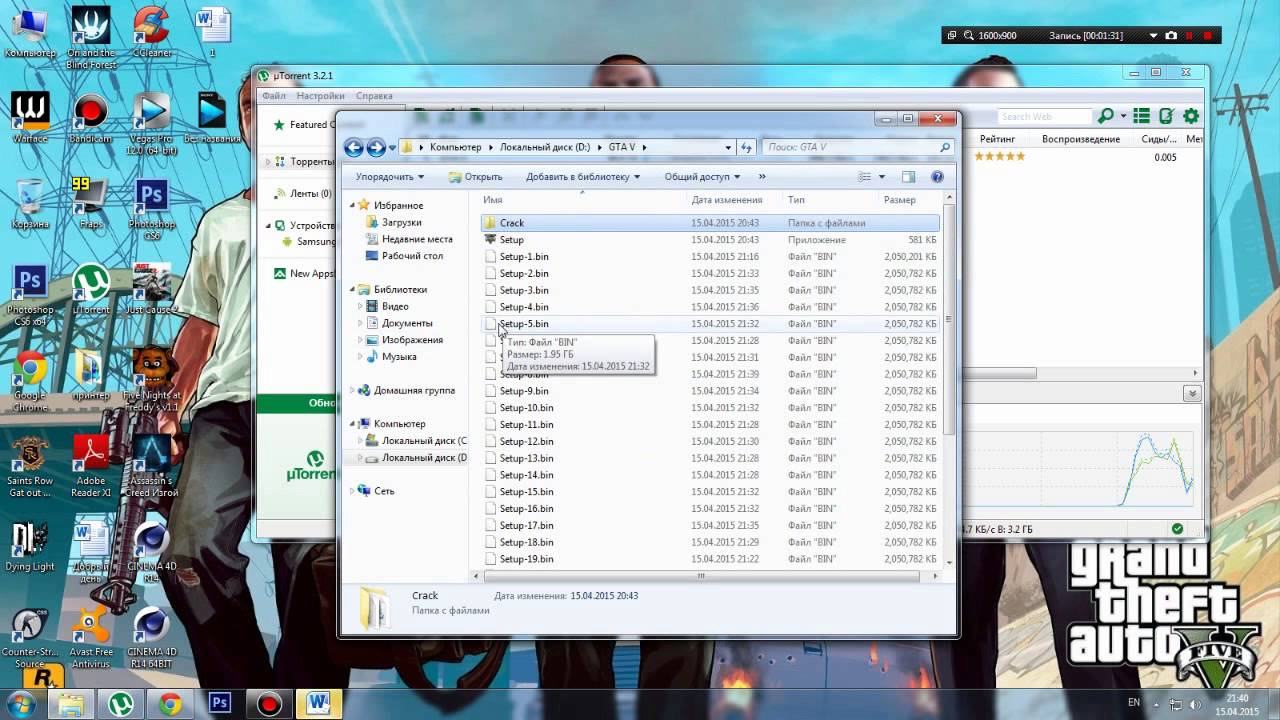This screenshot has height=720, width=1280.
Task: Expand the Домашняя группа tree node
Action: click(352, 391)
